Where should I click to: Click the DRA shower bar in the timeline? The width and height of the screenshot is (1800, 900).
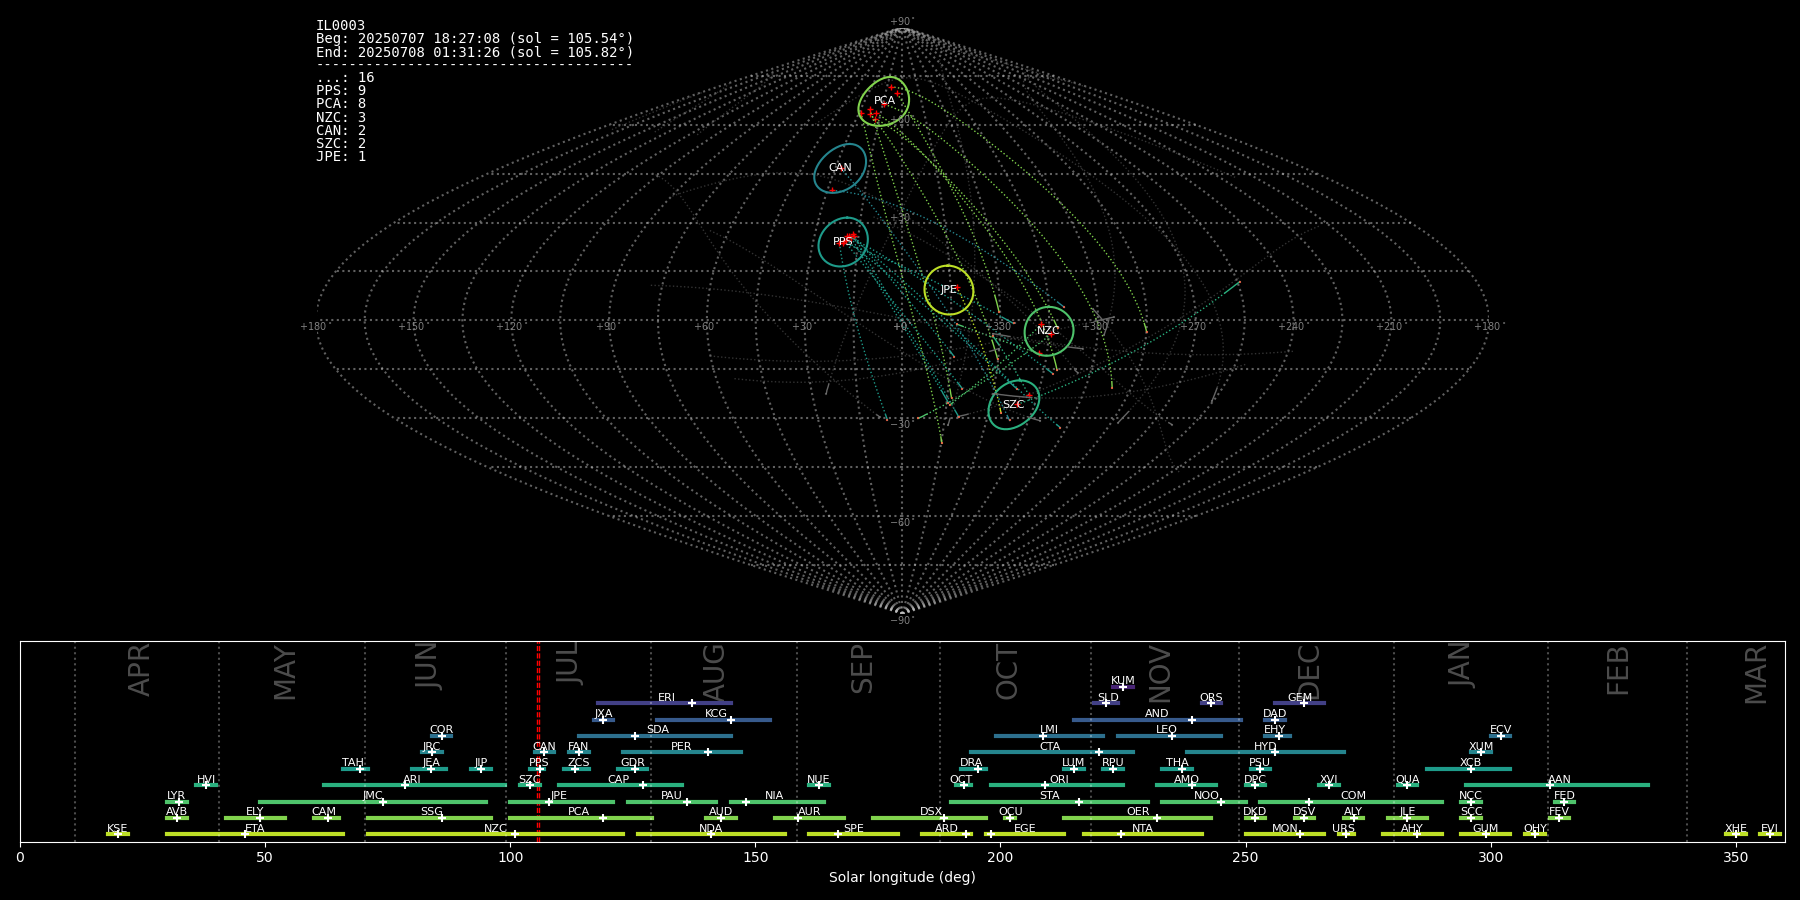click(x=973, y=769)
